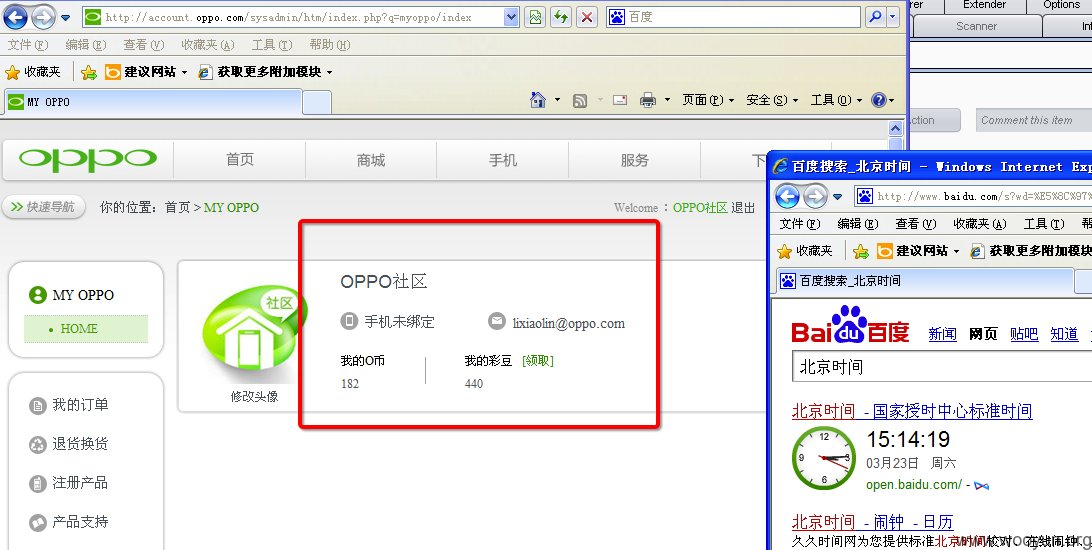The image size is (1092, 550).
Task: Select the MY OPPO browser tab
Action: [x=153, y=102]
